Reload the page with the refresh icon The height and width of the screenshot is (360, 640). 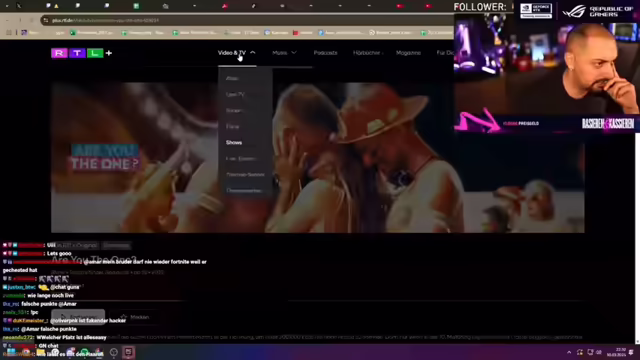pos(32,20)
